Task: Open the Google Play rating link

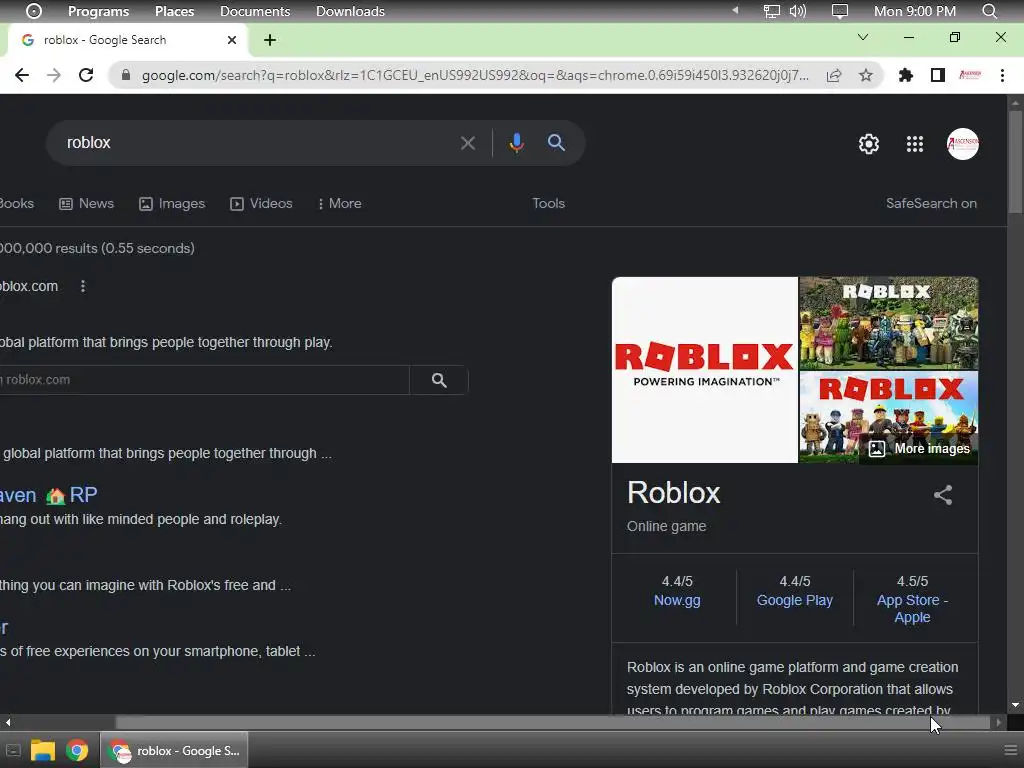Action: pos(794,600)
